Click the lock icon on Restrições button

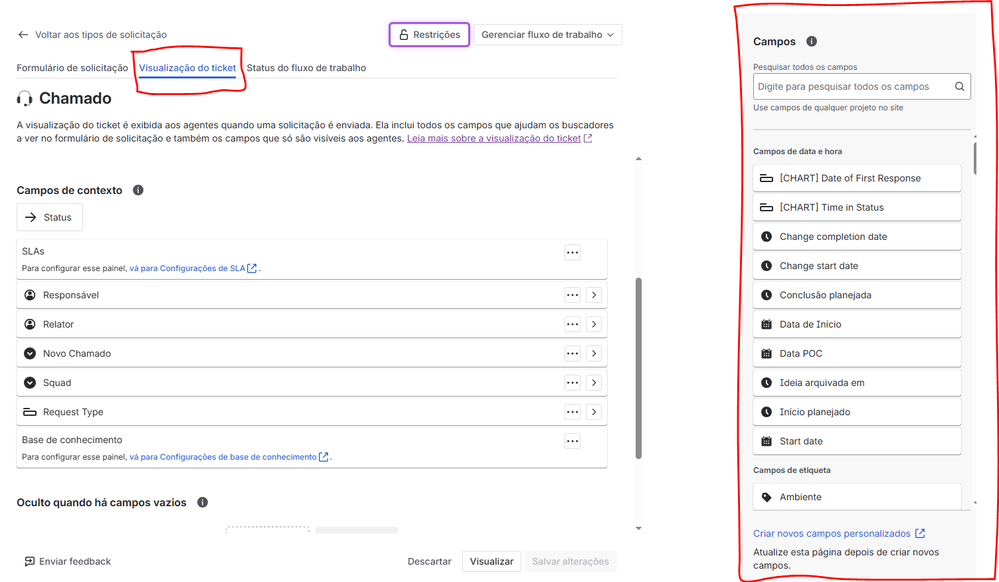coord(403,34)
